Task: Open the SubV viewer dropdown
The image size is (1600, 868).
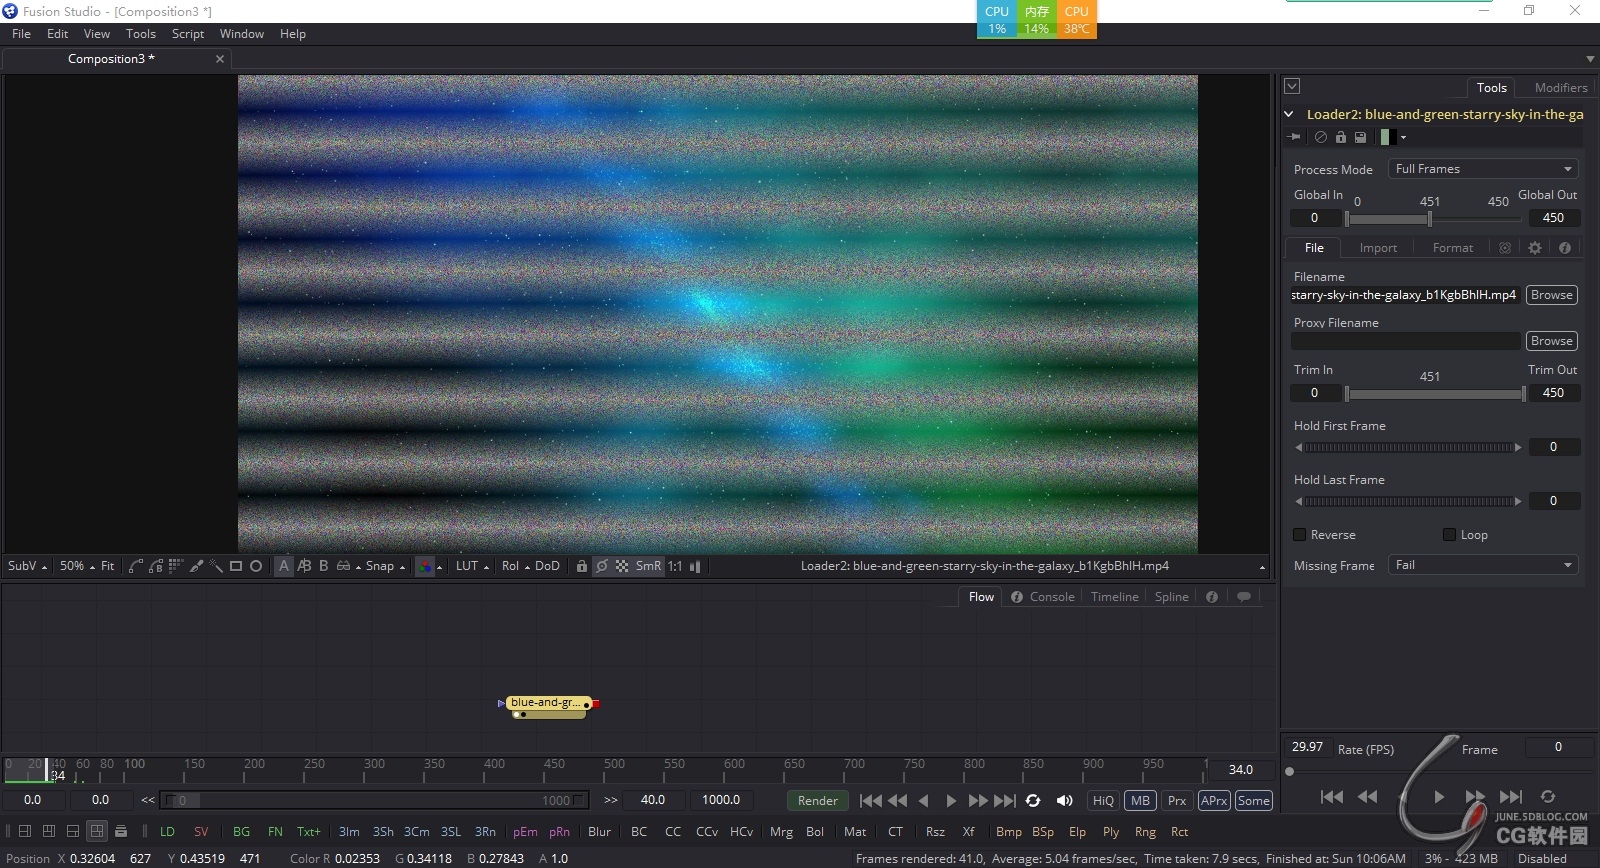Action: coord(27,566)
